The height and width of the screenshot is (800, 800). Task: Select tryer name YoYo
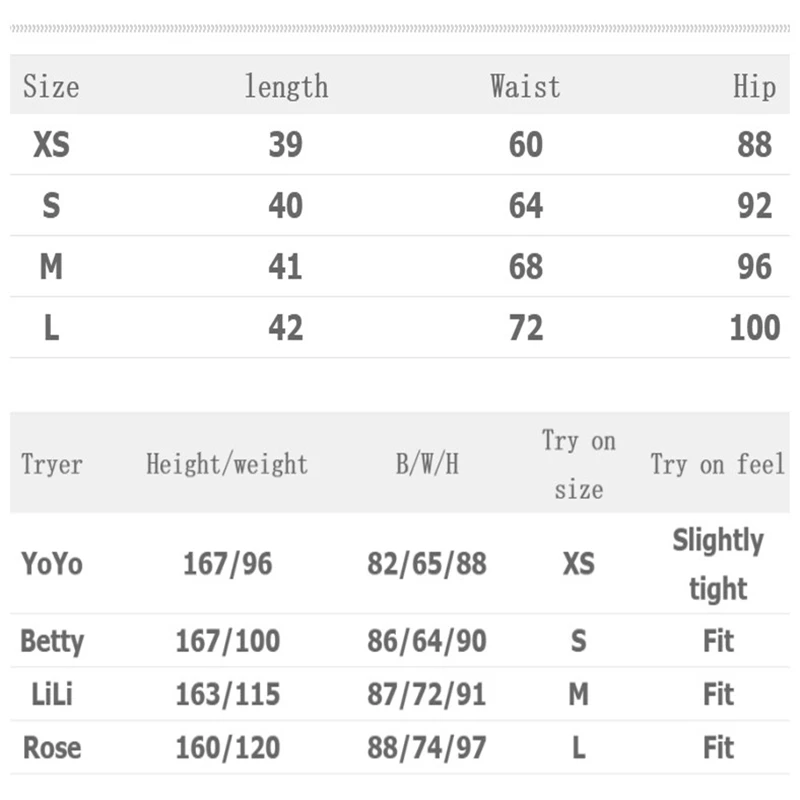pyautogui.click(x=51, y=564)
